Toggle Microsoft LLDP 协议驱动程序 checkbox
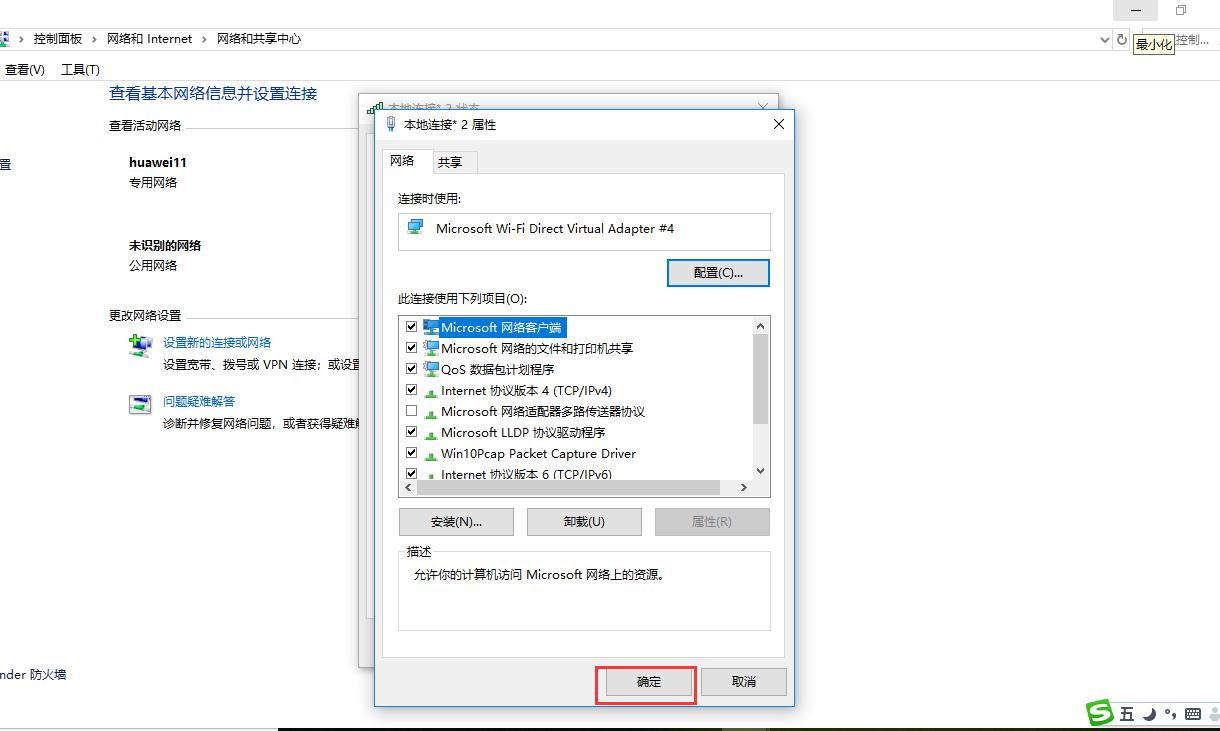The image size is (1220, 731). pos(411,432)
